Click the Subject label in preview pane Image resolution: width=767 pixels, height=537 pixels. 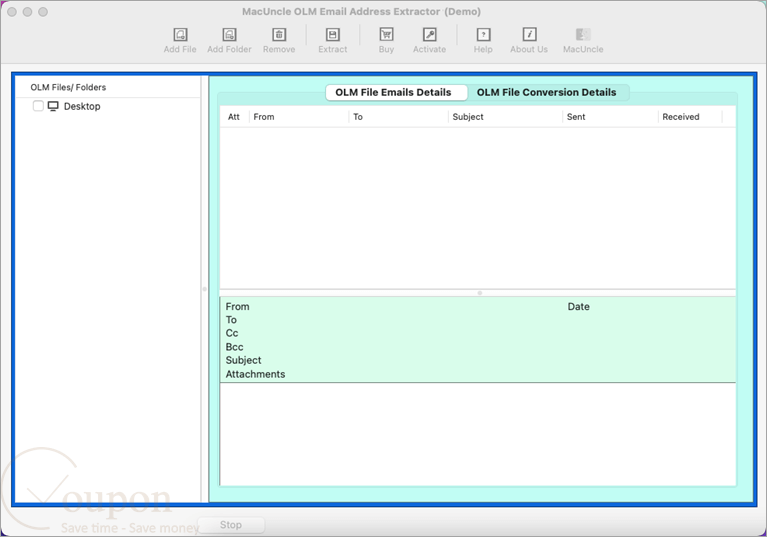pos(244,360)
